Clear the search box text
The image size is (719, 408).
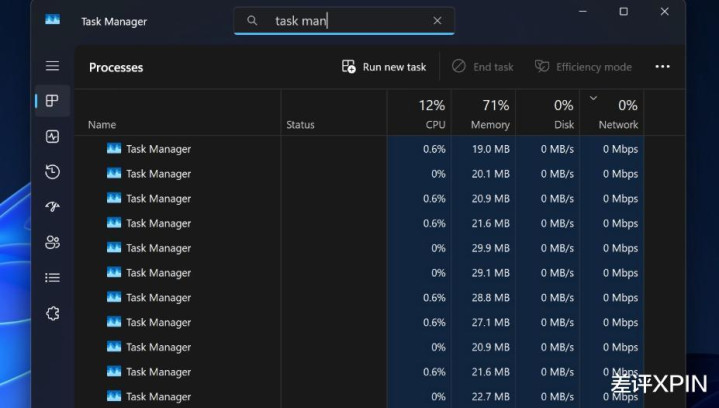[437, 21]
